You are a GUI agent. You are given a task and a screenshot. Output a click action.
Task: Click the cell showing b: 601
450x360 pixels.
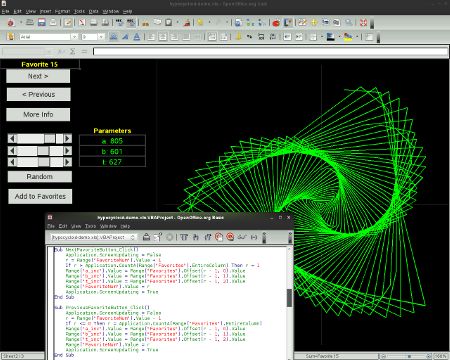[112, 151]
